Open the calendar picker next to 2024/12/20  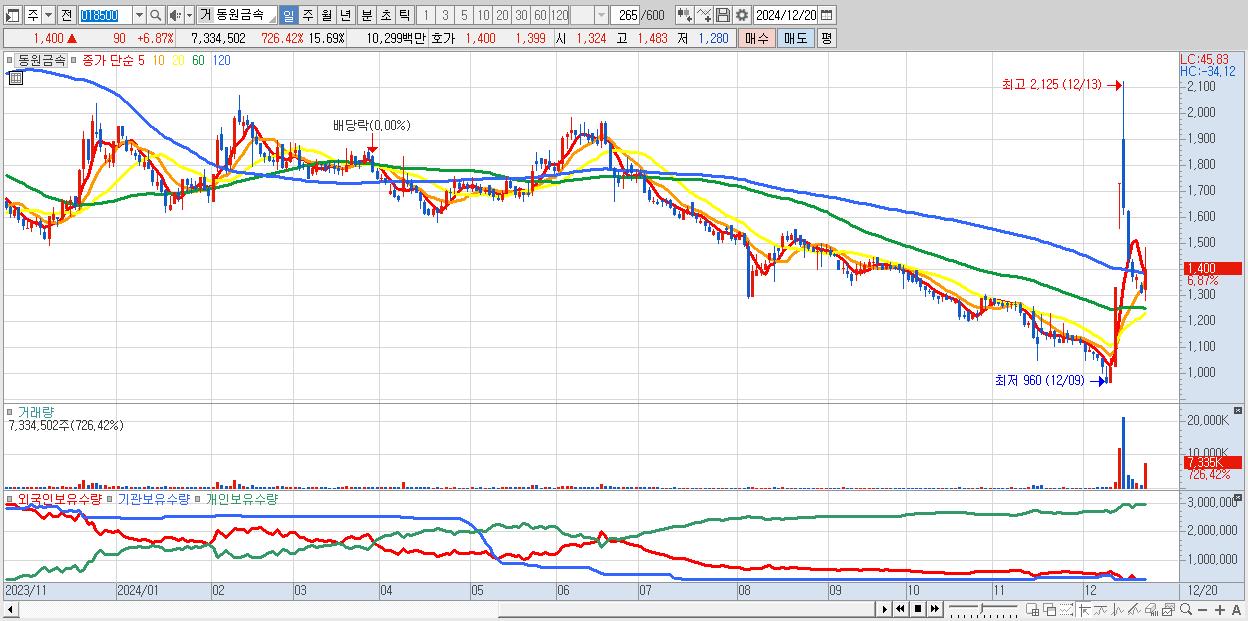point(826,15)
